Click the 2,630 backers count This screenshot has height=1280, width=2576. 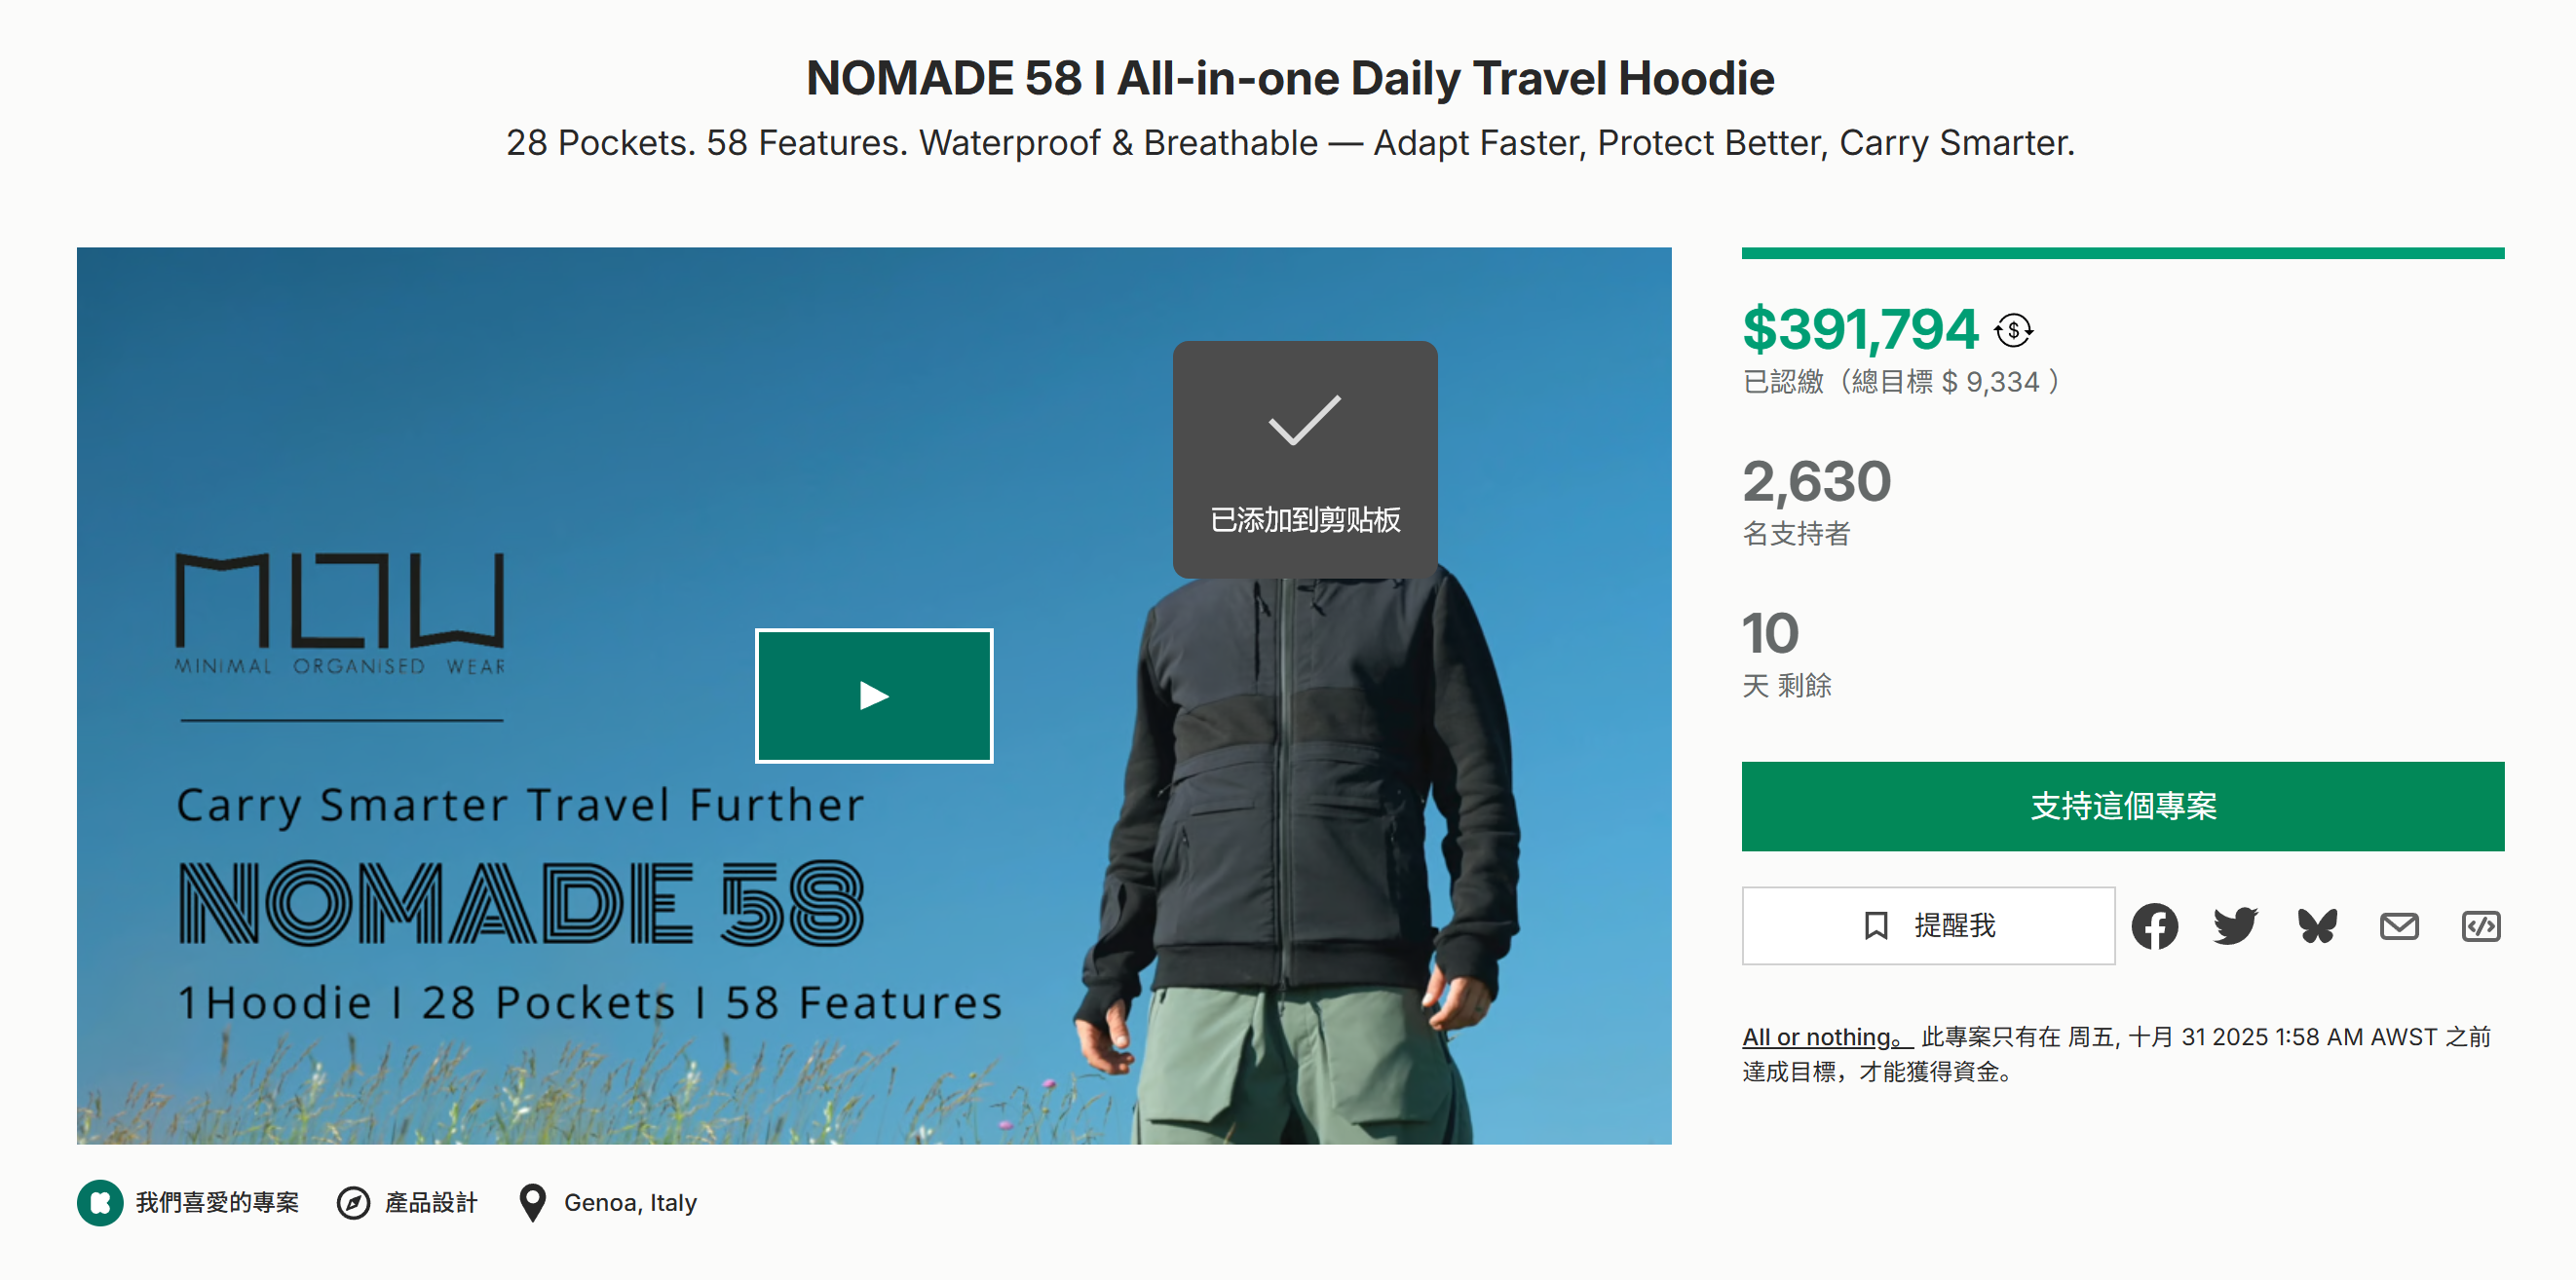(1816, 482)
